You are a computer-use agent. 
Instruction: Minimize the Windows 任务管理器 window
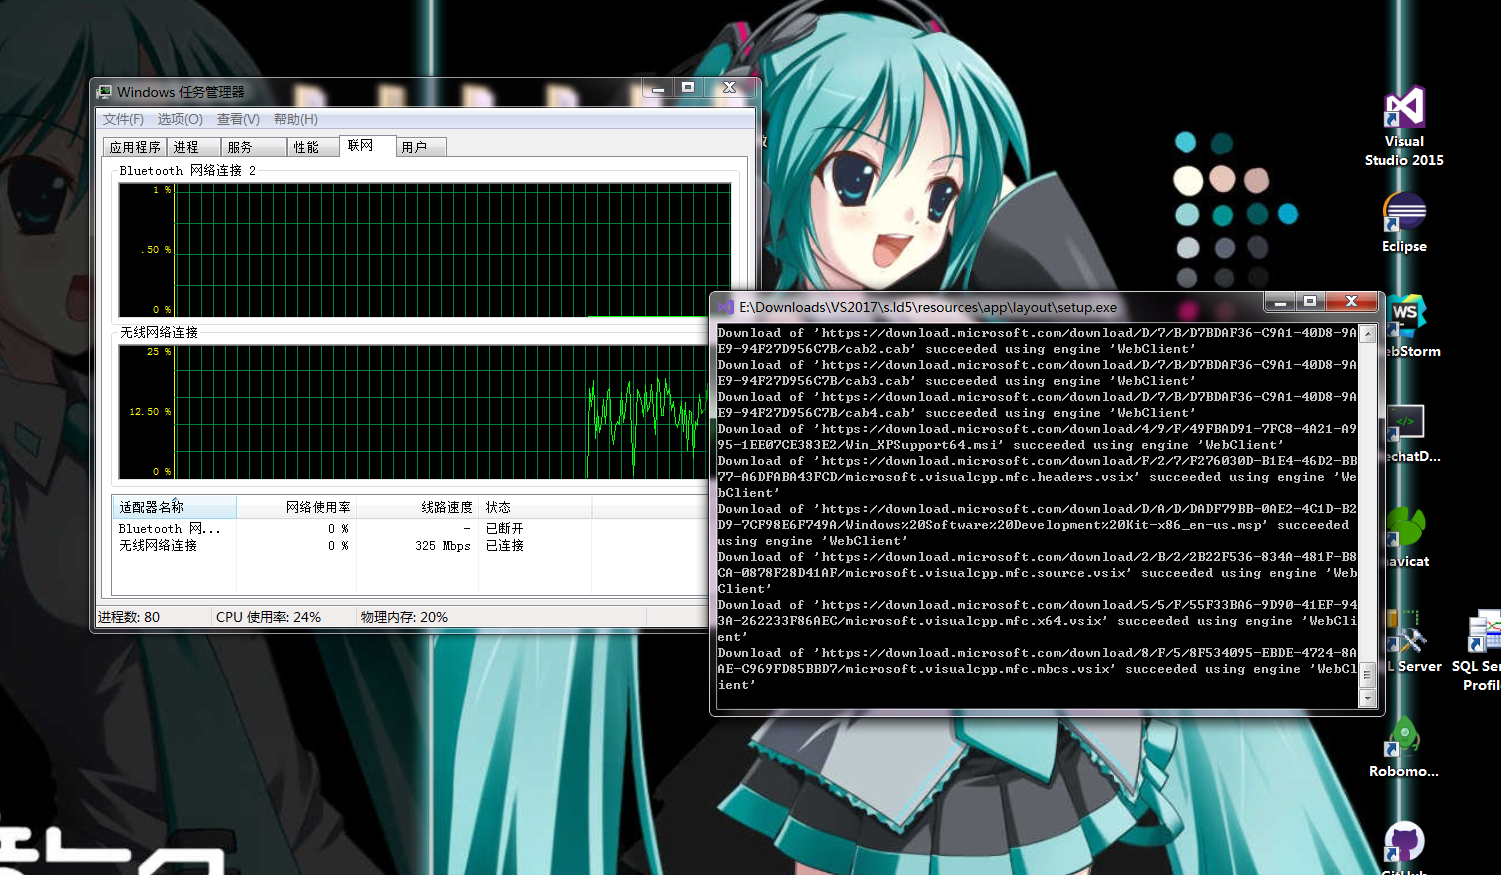coord(658,89)
